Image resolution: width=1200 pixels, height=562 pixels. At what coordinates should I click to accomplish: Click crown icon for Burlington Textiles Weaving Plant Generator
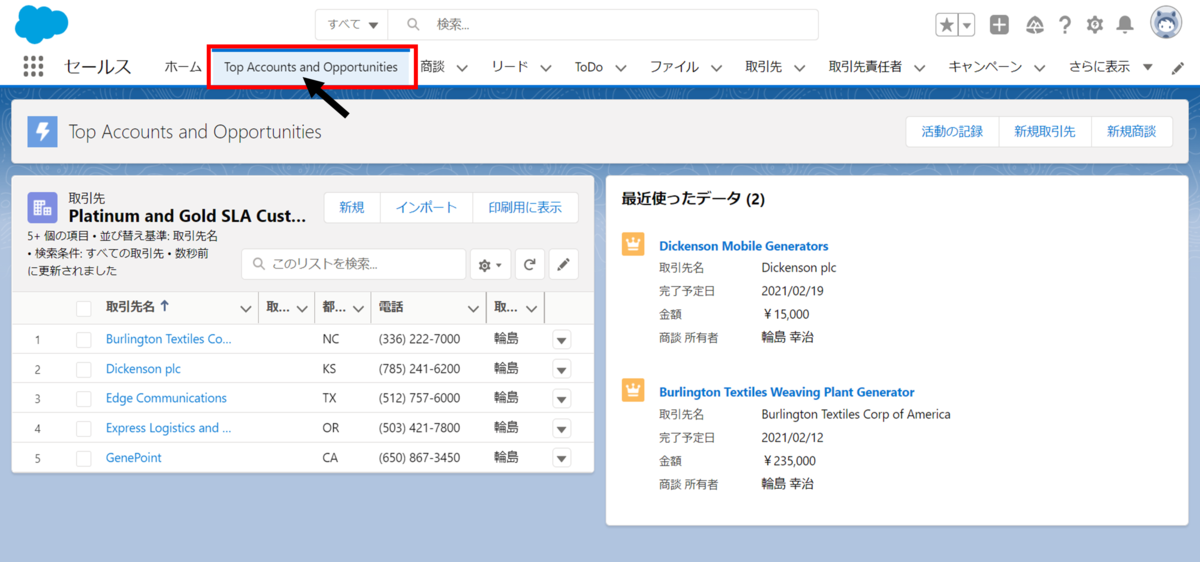[632, 391]
